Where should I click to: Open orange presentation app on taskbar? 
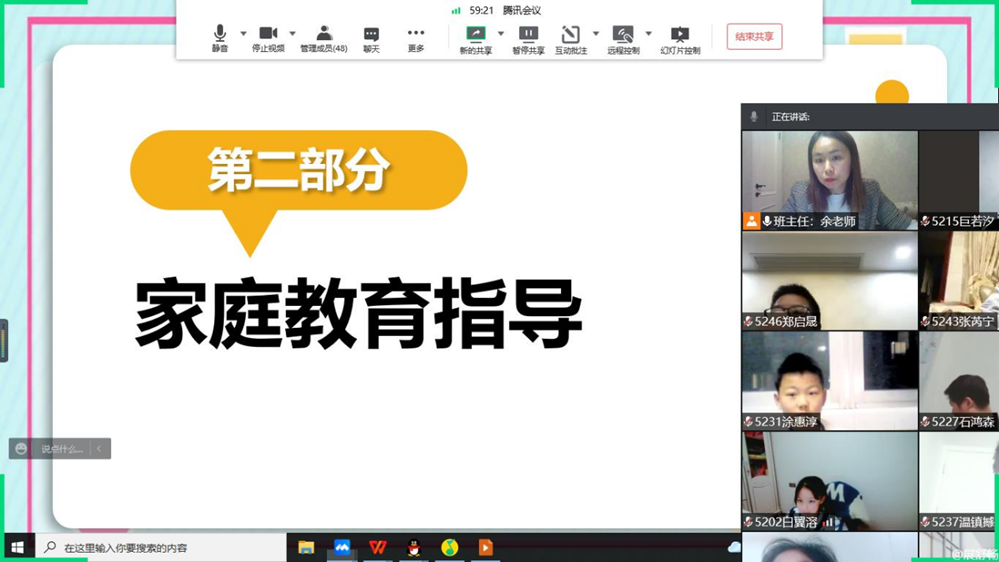coord(485,547)
